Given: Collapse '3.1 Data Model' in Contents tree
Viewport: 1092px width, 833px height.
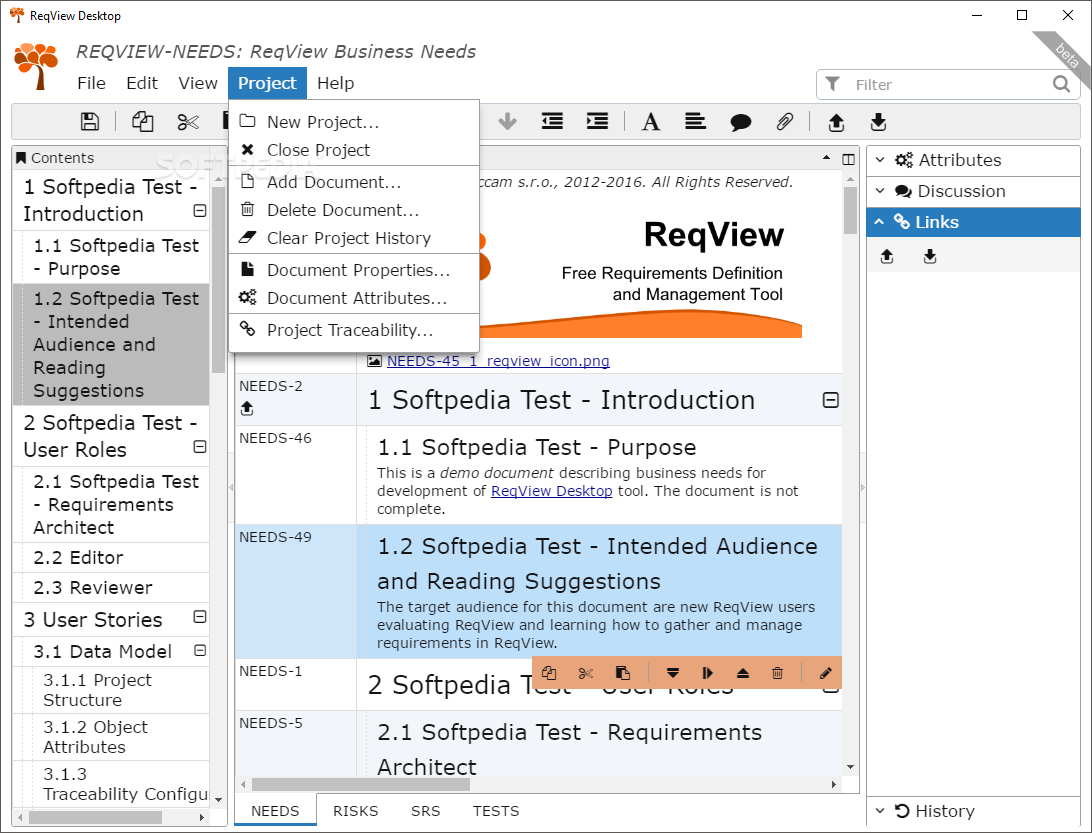Looking at the screenshot, I should coord(200,650).
